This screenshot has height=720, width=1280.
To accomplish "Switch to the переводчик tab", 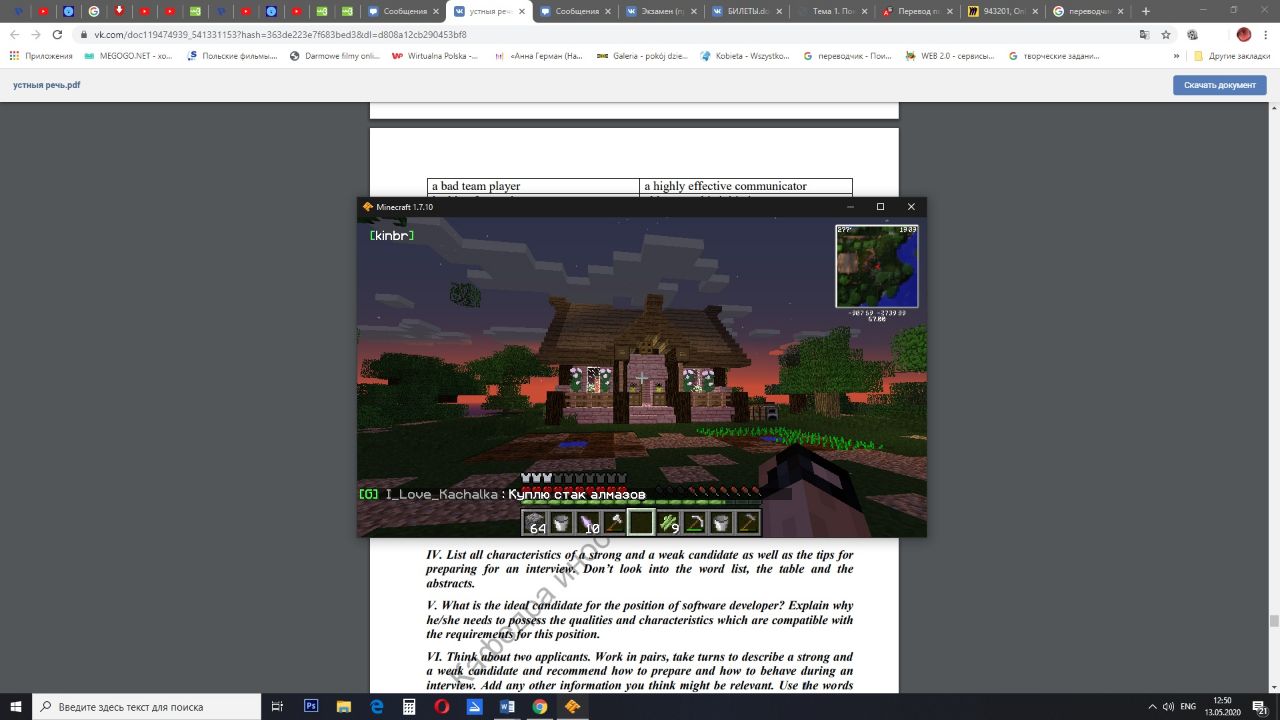I will click(x=1086, y=11).
